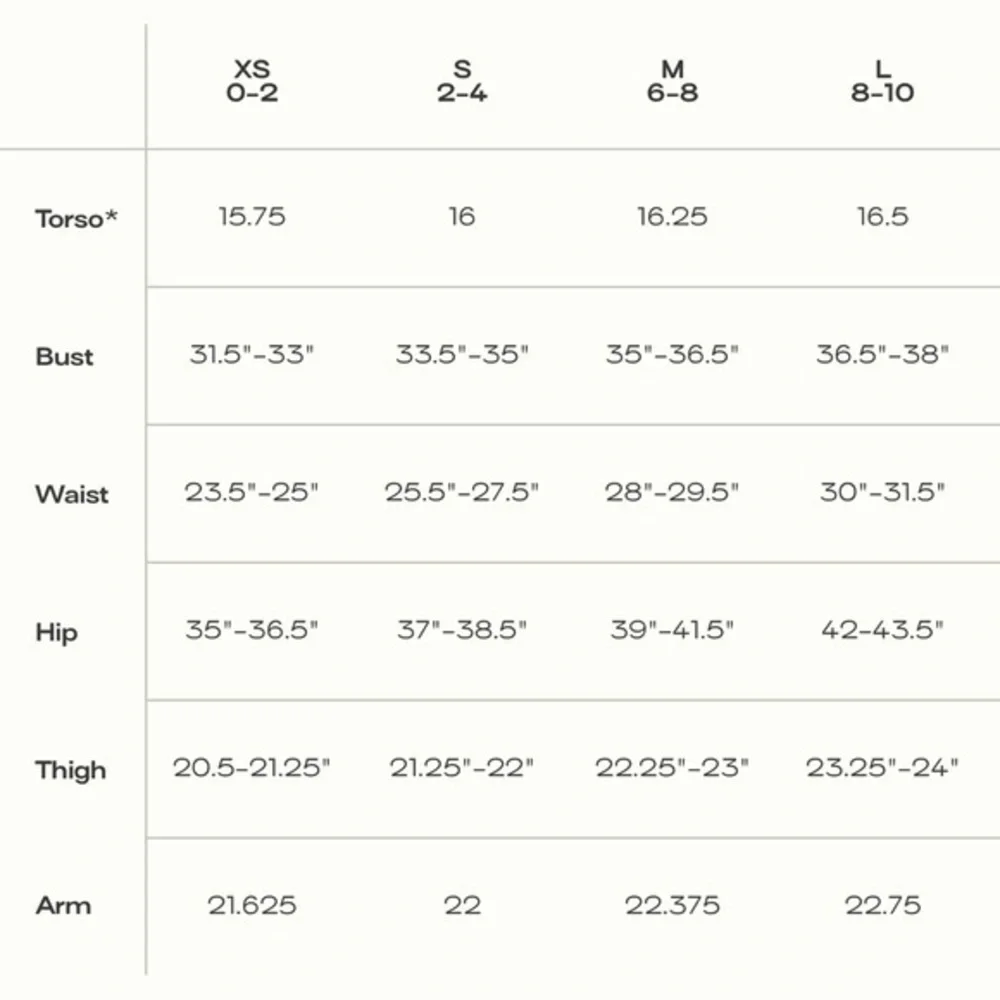Select the Bust row label
This screenshot has height=1000, width=1000.
tap(64, 356)
